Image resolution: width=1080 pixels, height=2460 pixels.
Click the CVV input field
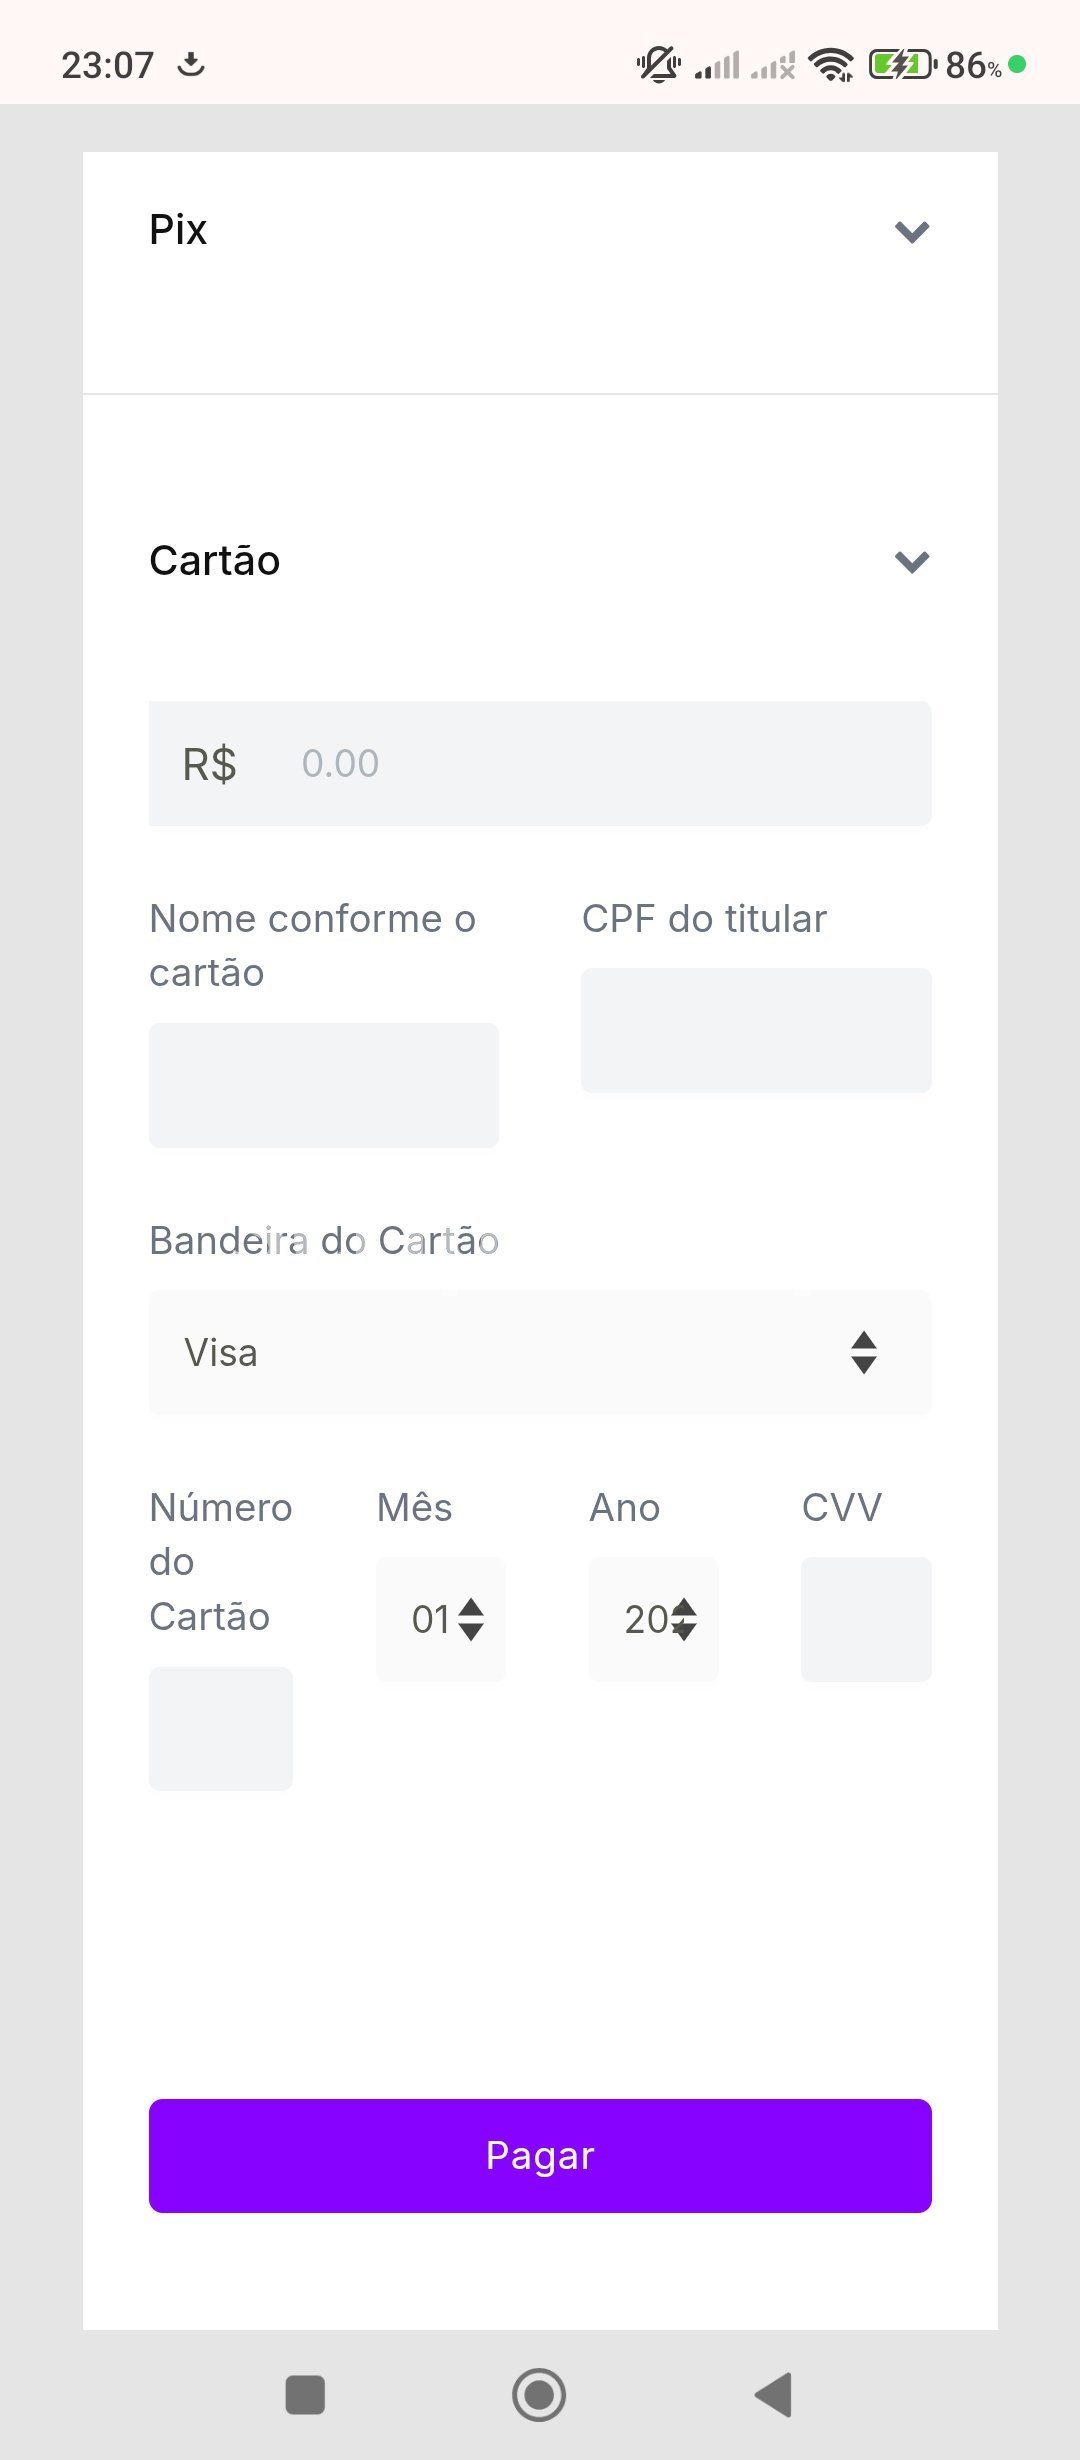click(866, 1619)
